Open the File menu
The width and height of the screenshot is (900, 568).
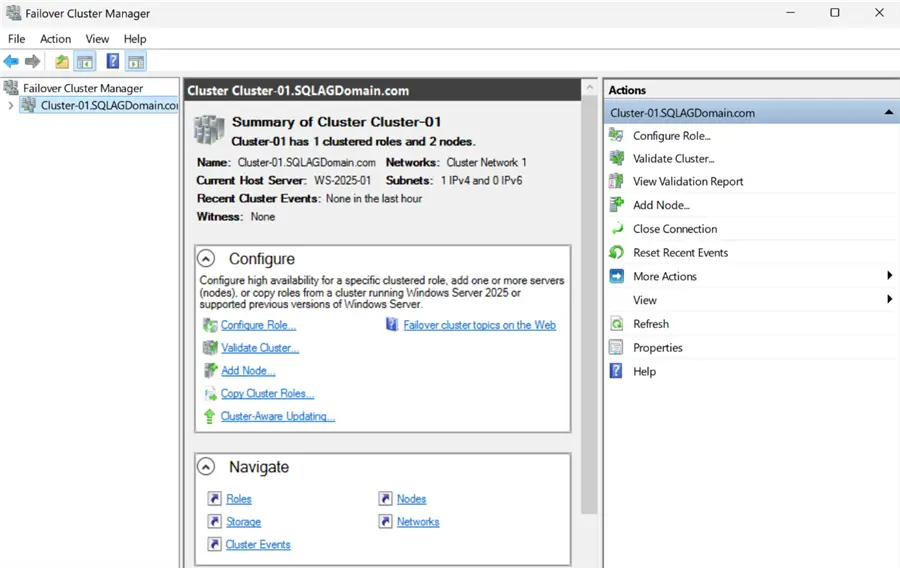click(x=16, y=39)
